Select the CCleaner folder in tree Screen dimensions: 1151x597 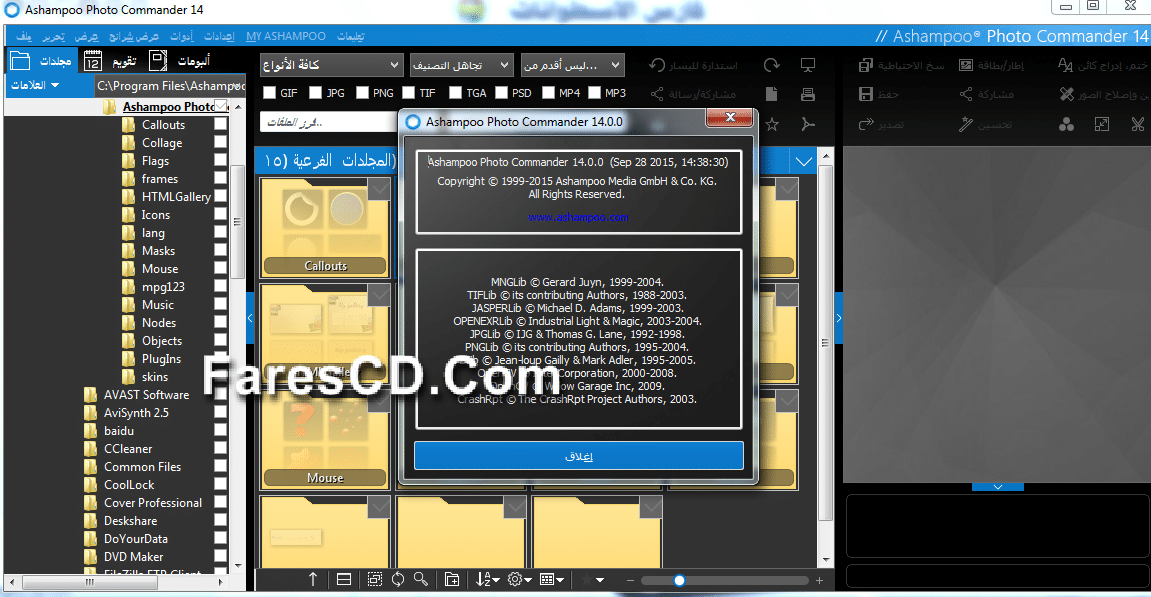[128, 449]
